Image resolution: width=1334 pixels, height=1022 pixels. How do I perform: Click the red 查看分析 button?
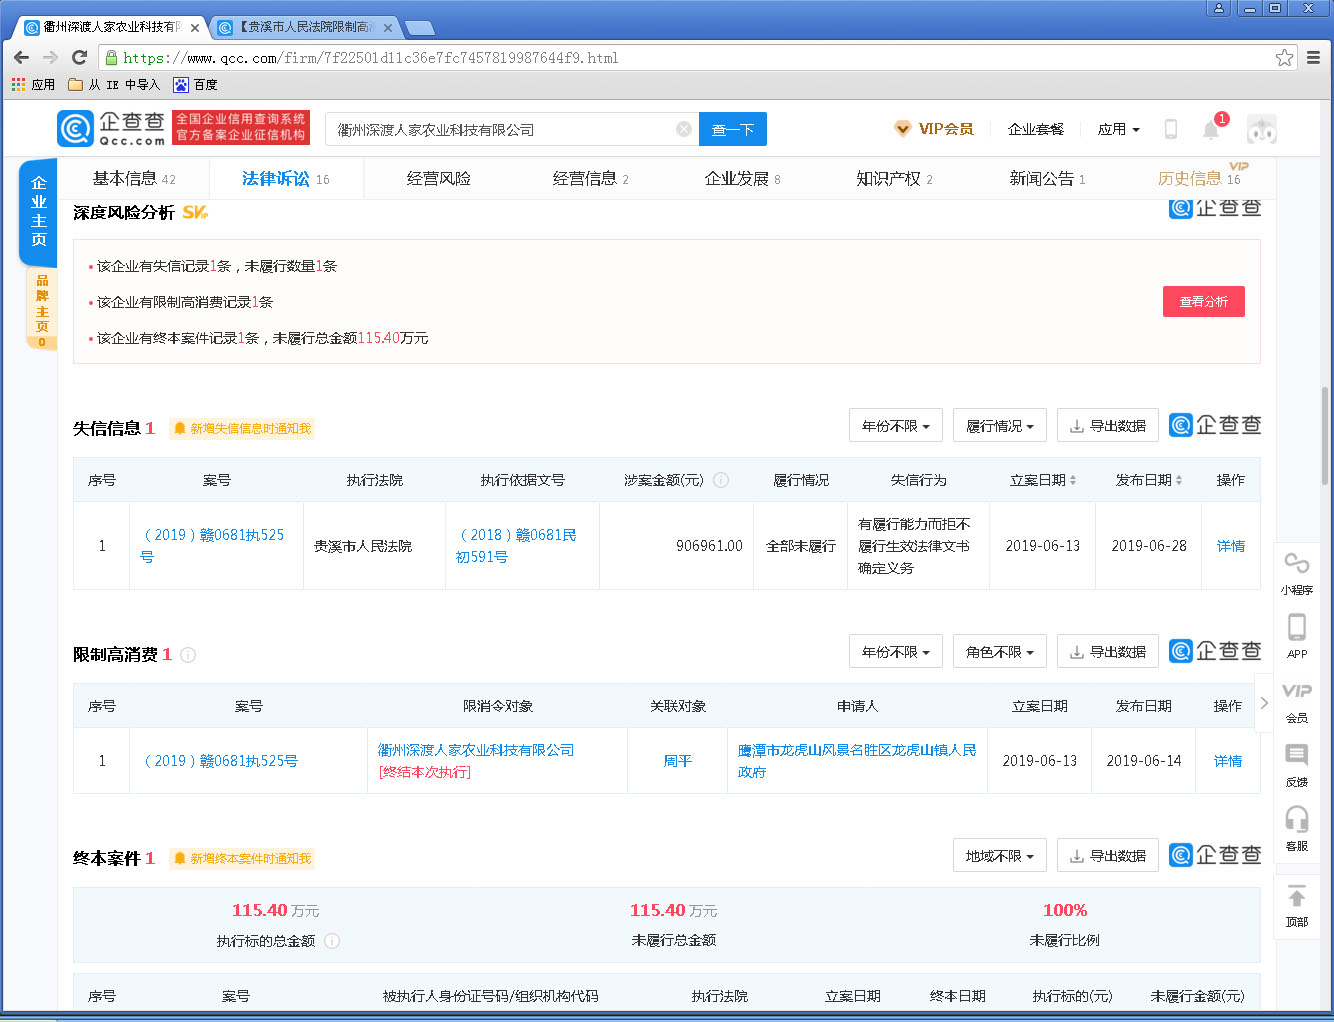pyautogui.click(x=1203, y=302)
